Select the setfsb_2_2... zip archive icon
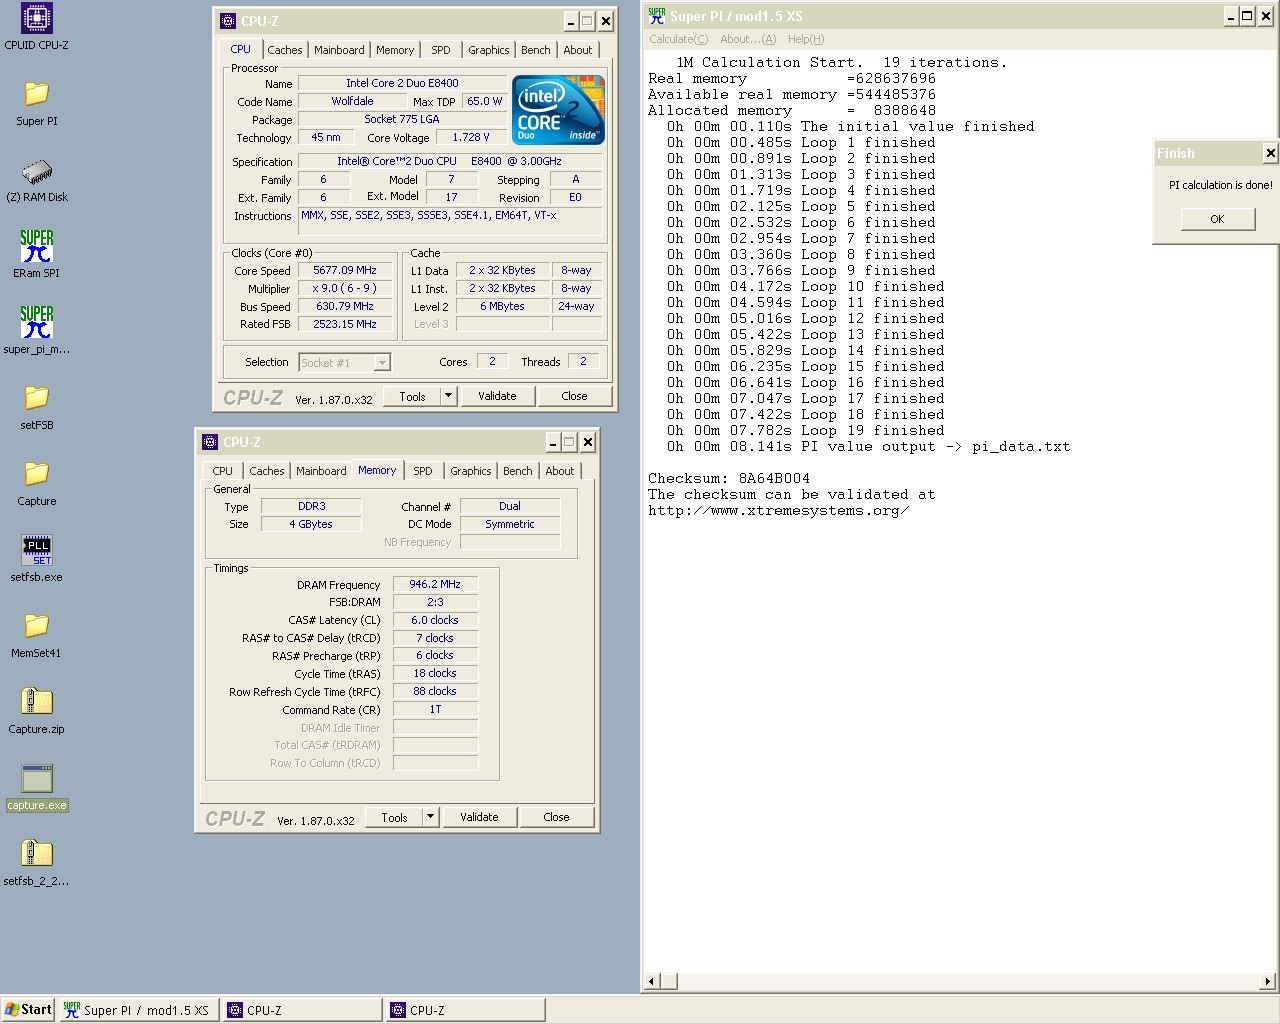The height and width of the screenshot is (1024, 1280). point(36,863)
